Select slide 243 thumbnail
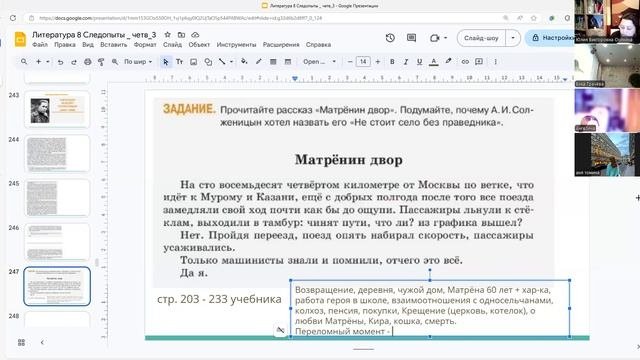Image resolution: width=640 pixels, height=360 pixels. pos(57,109)
